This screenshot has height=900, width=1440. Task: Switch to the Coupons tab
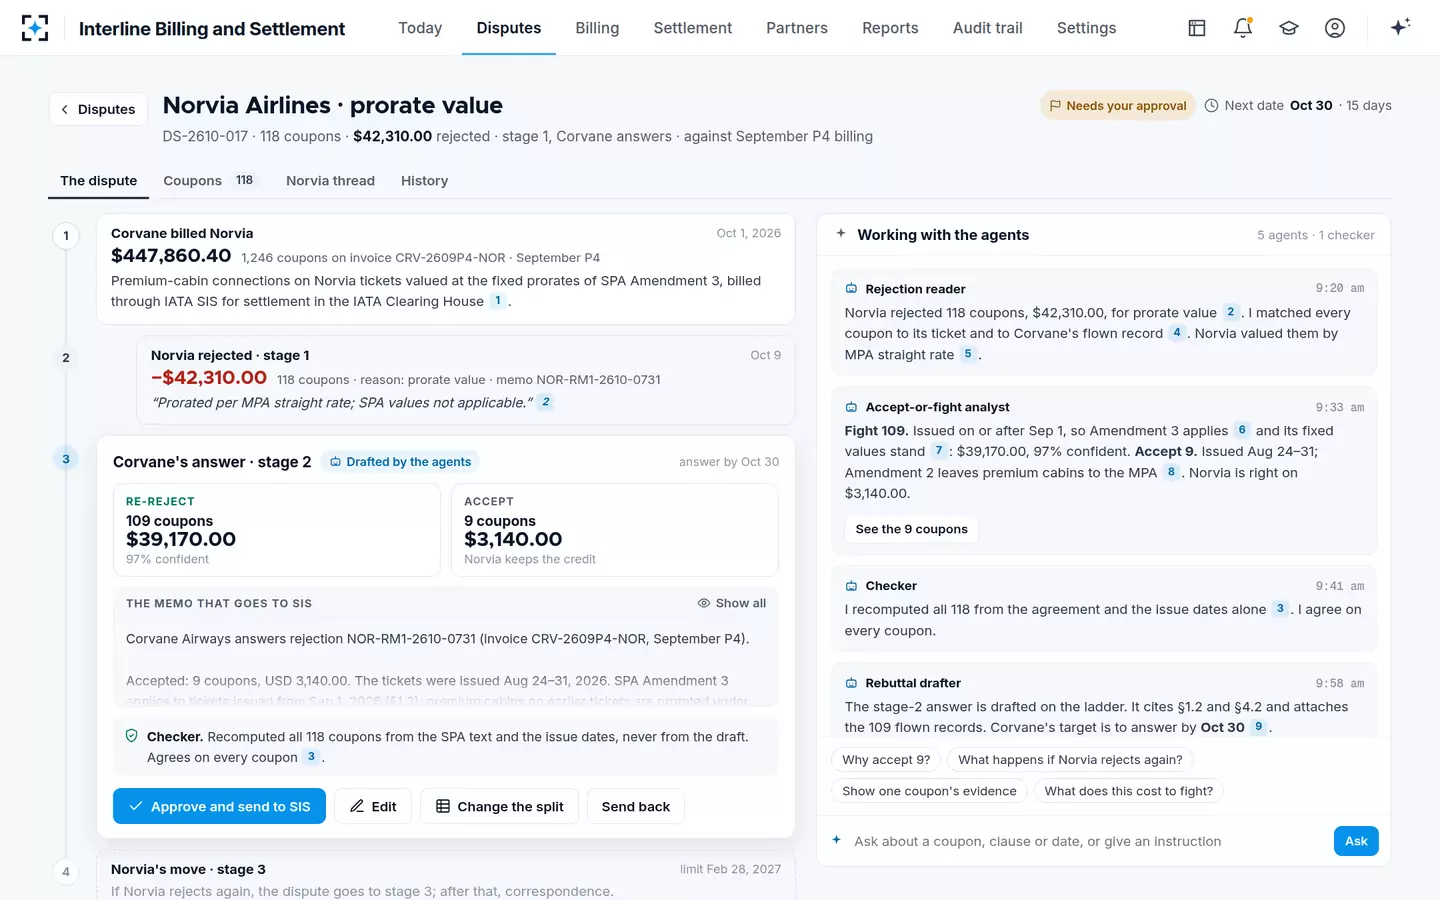(x=209, y=181)
